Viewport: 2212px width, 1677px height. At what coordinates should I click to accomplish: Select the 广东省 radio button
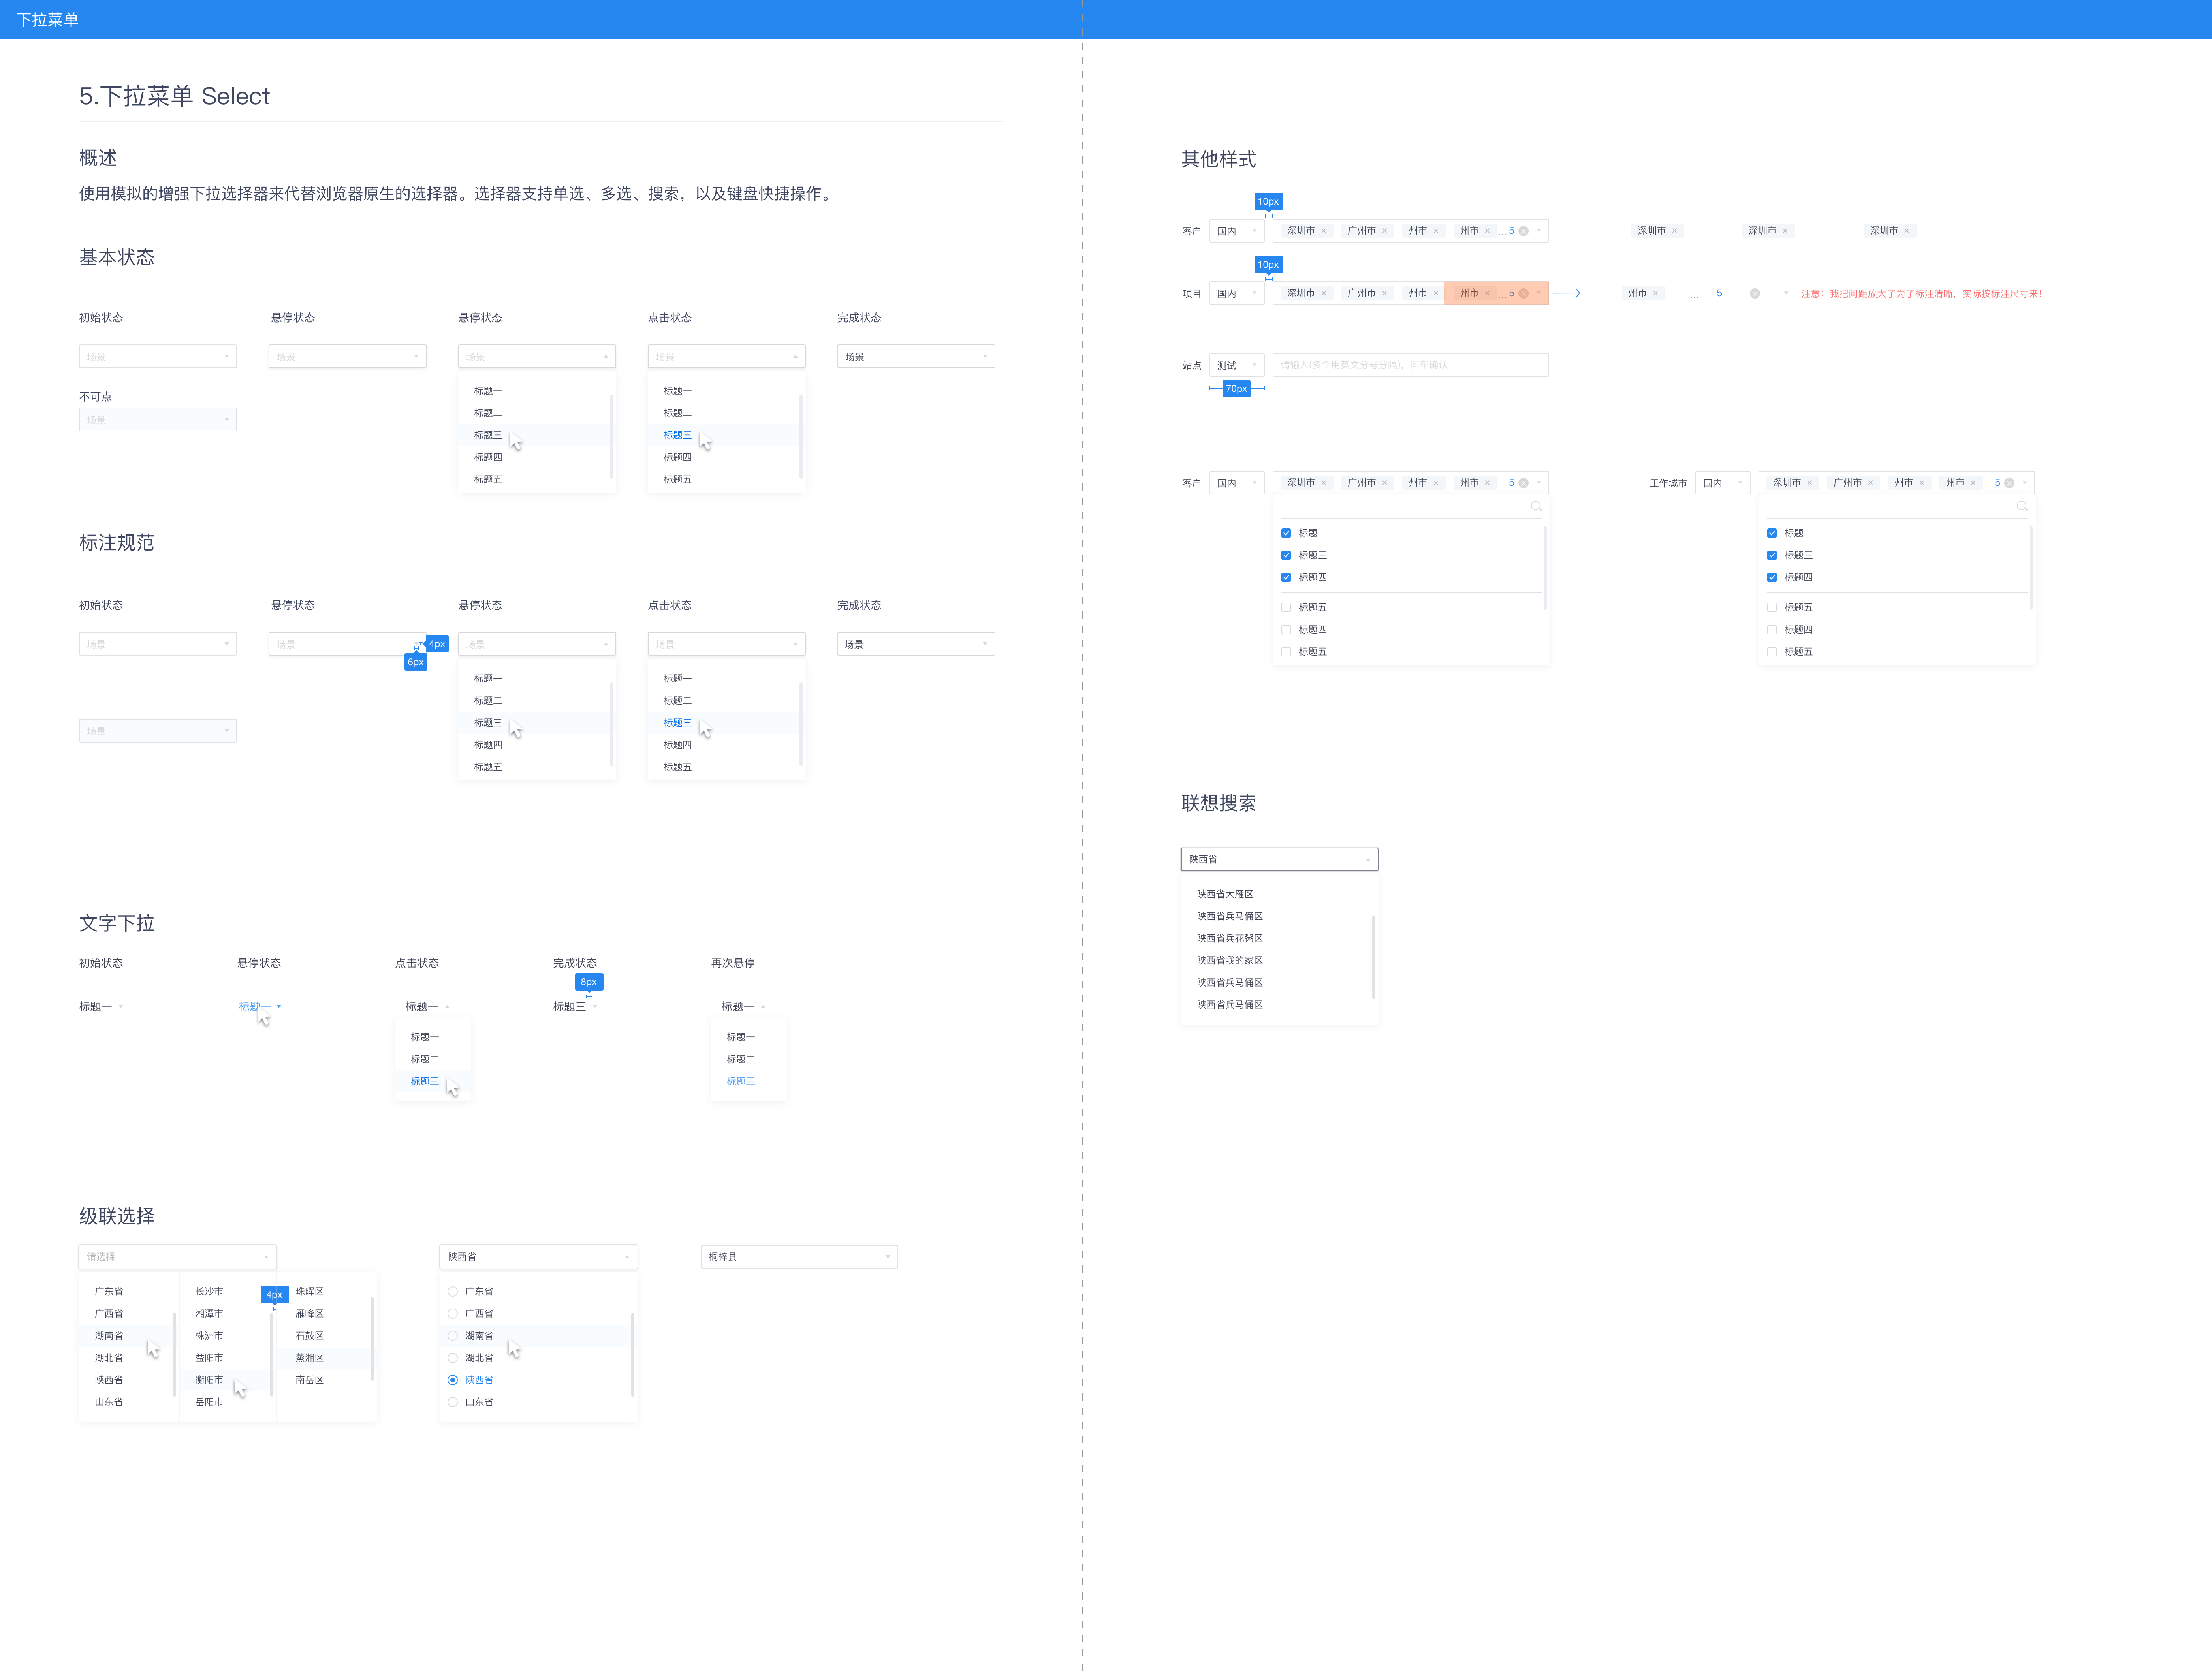453,1291
